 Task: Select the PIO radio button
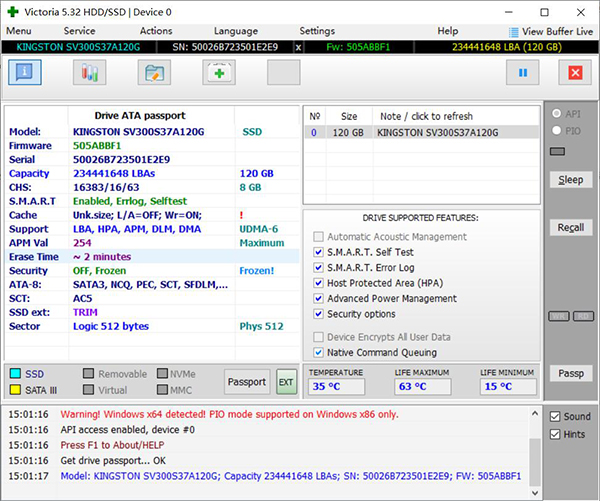pyautogui.click(x=556, y=130)
